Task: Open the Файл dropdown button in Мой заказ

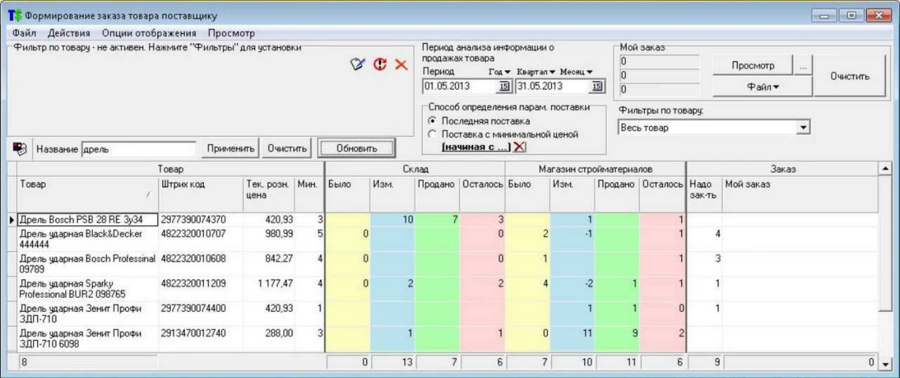Action: coord(762,87)
